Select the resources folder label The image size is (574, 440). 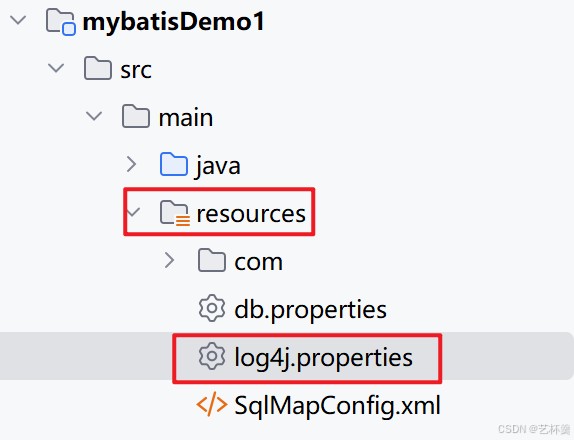(x=251, y=213)
